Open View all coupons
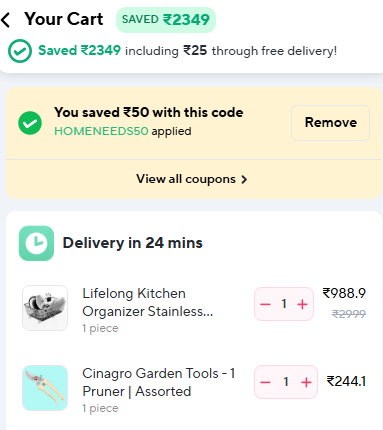 point(192,179)
